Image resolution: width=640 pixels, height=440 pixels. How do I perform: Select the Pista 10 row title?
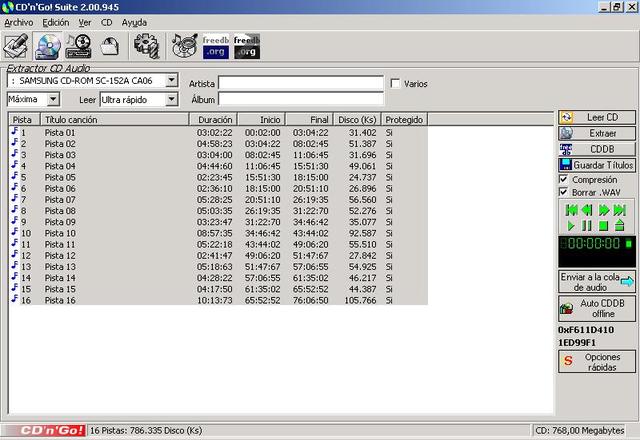60,233
